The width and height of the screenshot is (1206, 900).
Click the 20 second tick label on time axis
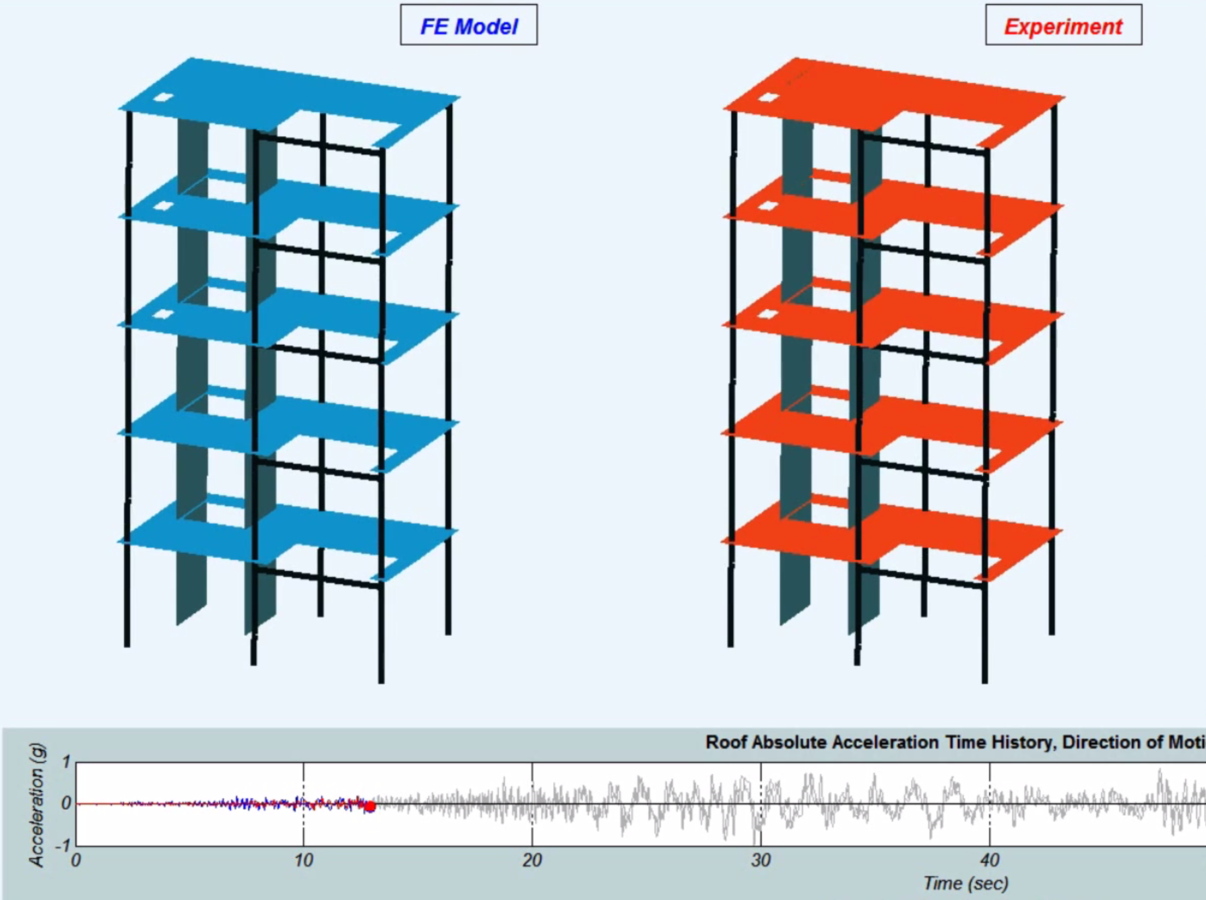[x=532, y=860]
